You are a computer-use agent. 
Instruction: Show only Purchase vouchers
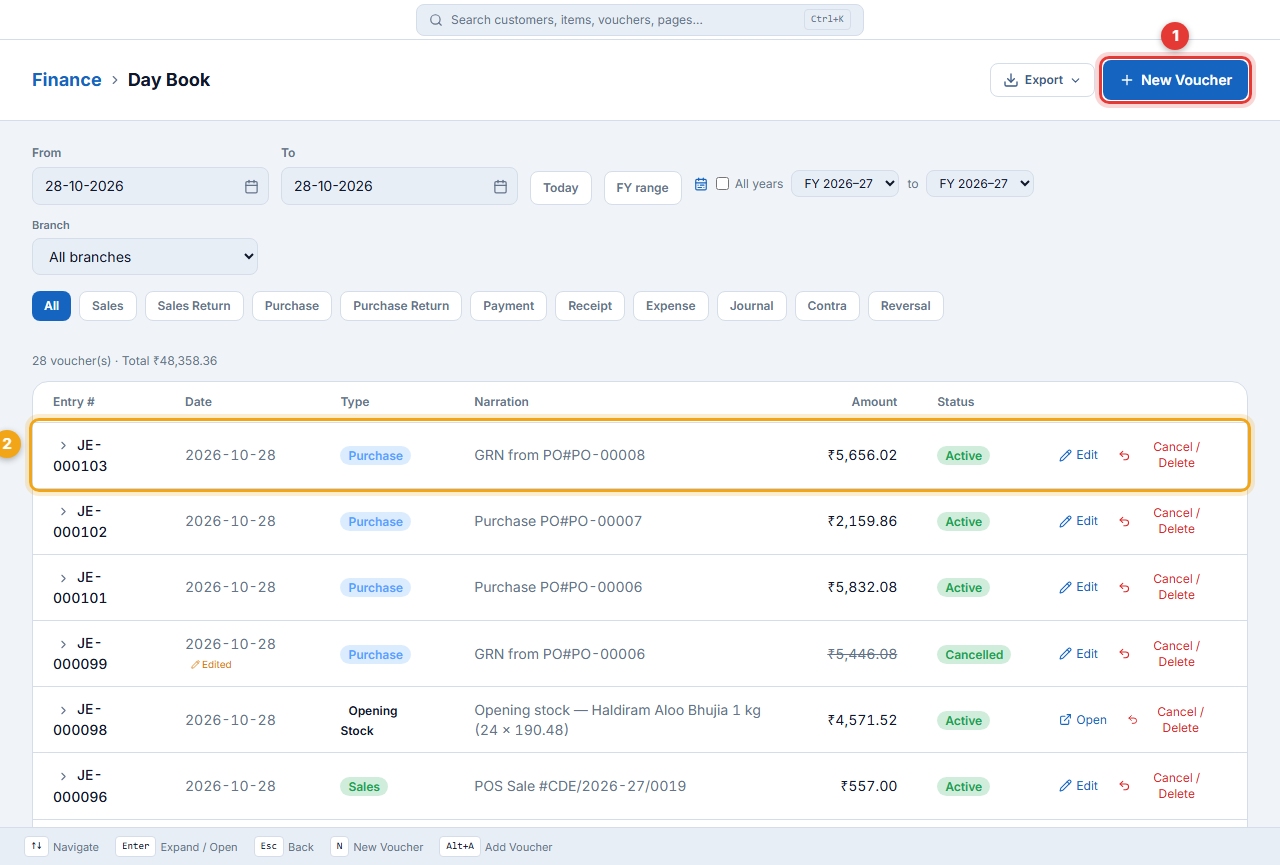[292, 306]
